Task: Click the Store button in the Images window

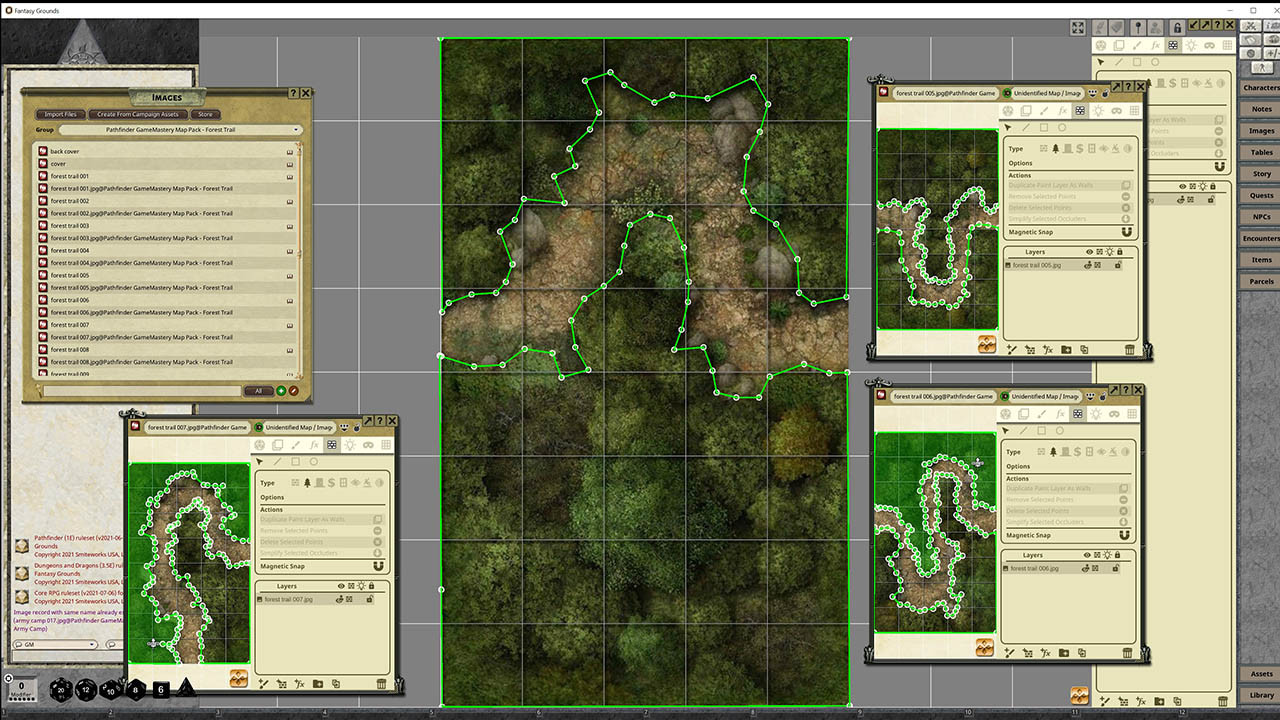Action: click(x=205, y=114)
